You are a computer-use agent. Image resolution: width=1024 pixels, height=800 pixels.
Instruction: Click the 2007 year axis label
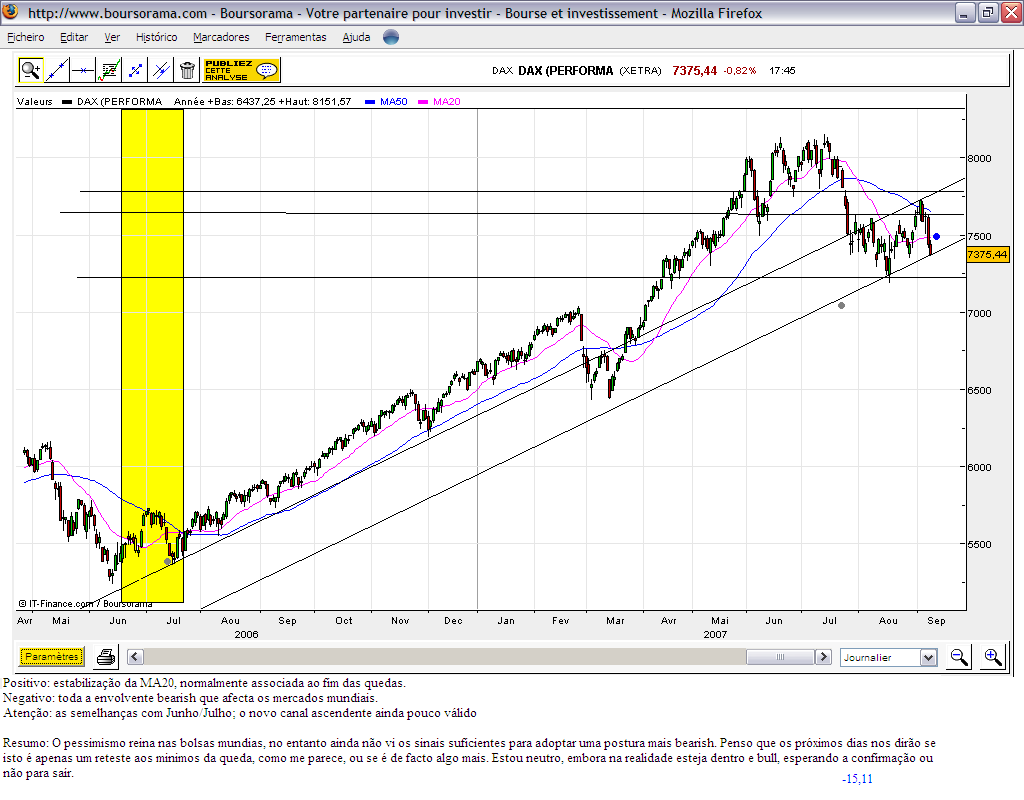715,634
